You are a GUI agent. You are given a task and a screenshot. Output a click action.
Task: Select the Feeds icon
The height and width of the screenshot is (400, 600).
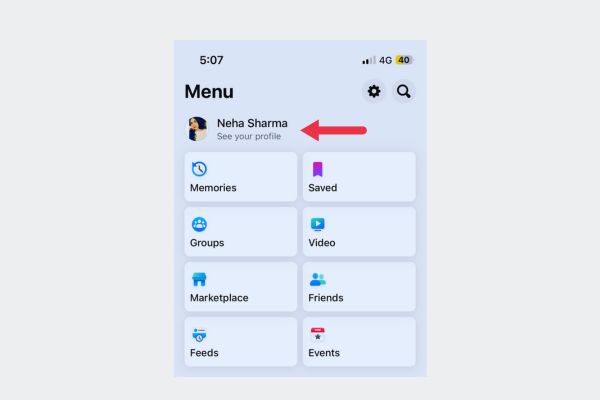tap(199, 335)
